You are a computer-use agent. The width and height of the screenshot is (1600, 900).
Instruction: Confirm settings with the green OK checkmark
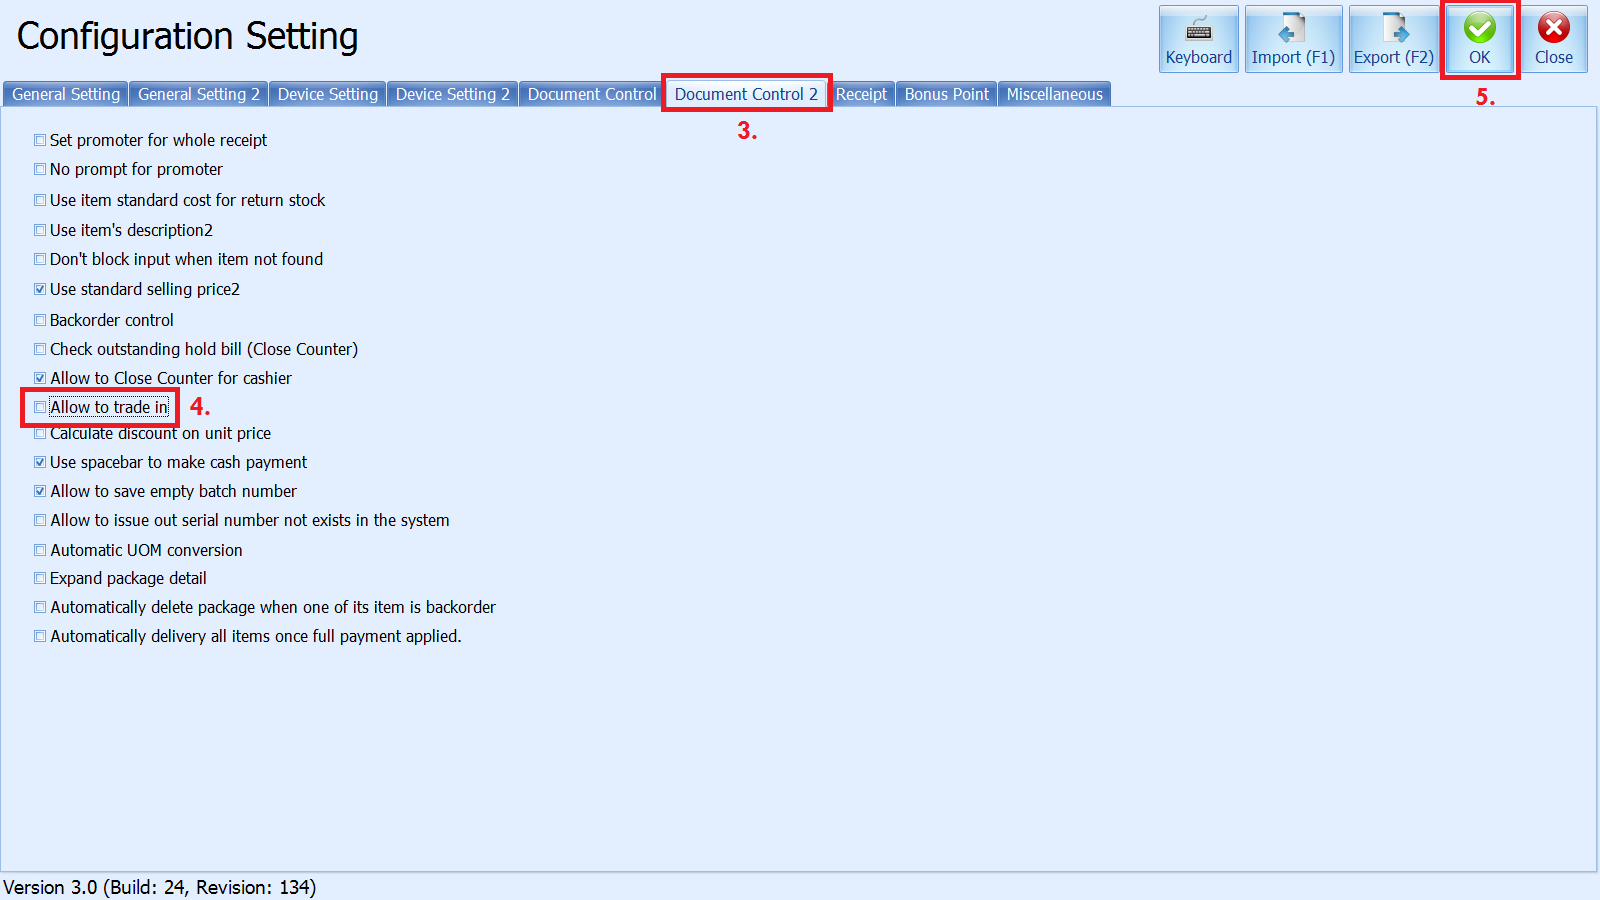(1479, 39)
